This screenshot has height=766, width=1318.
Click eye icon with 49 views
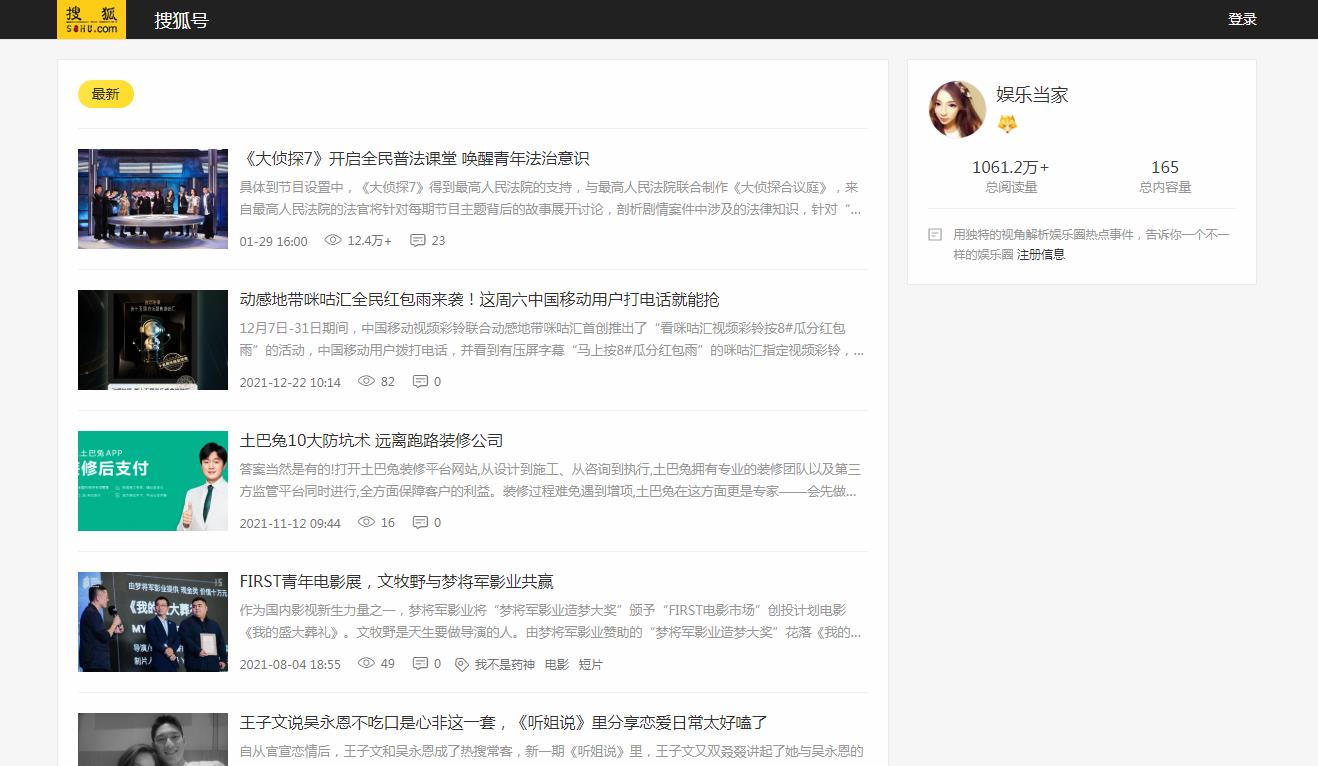tap(366, 663)
